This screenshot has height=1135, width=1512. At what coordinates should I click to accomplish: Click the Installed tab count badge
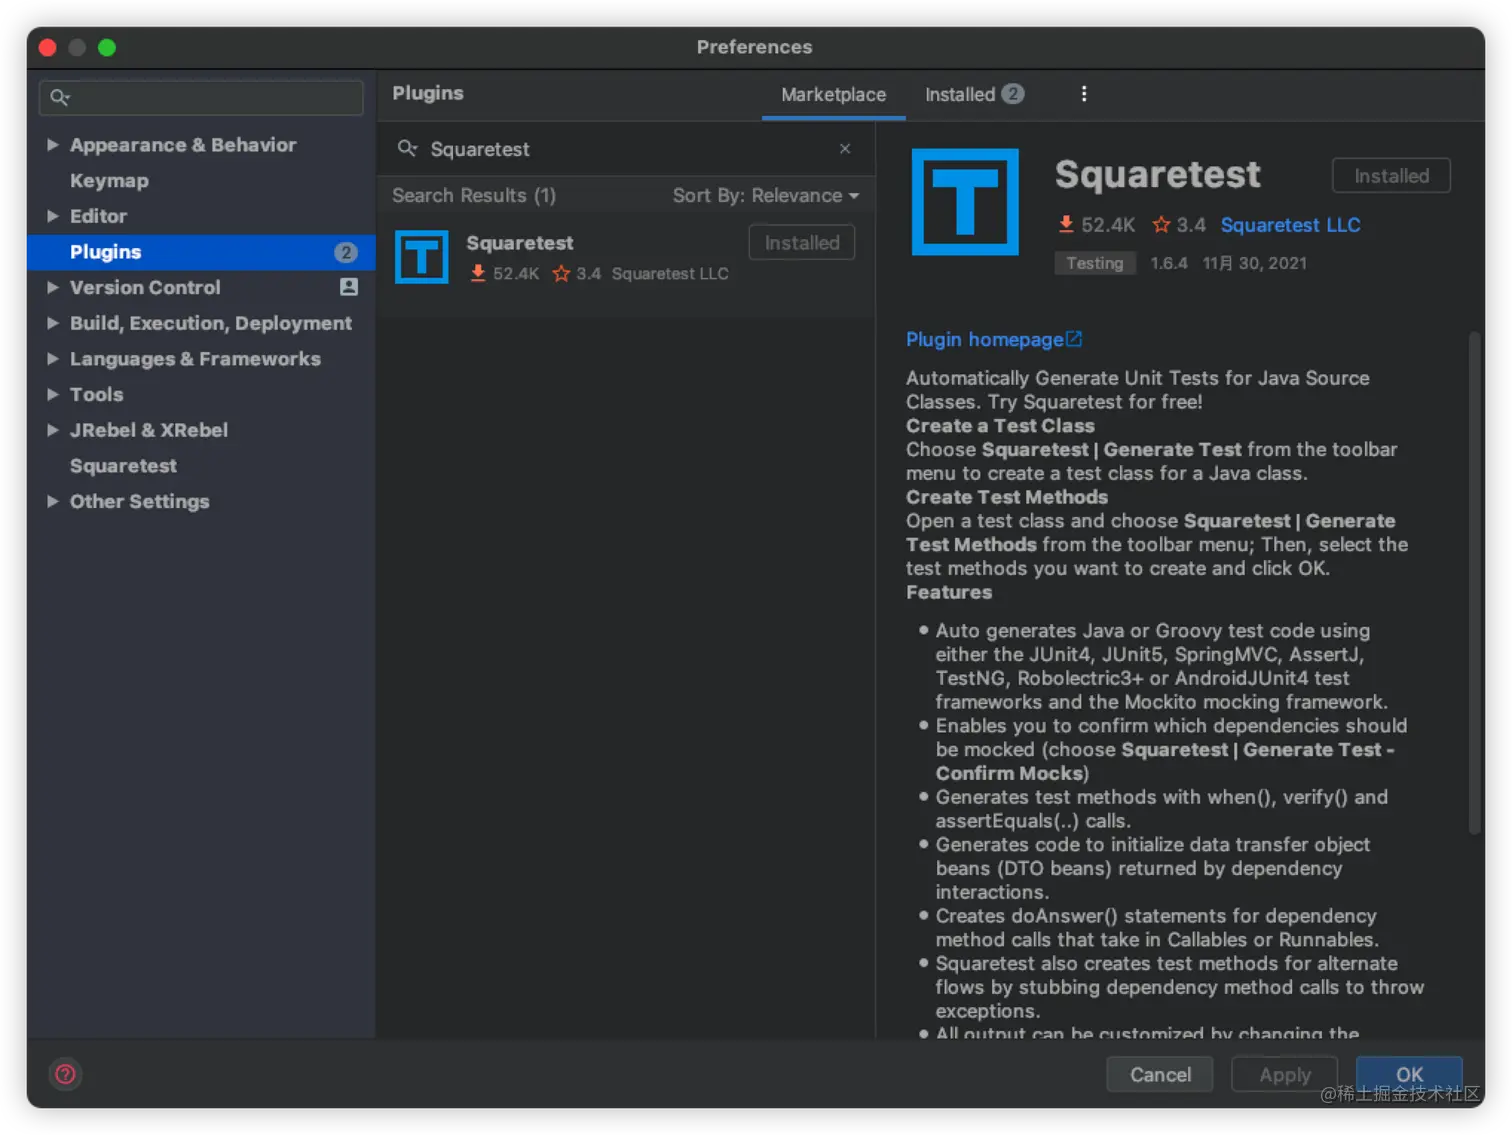click(1013, 93)
